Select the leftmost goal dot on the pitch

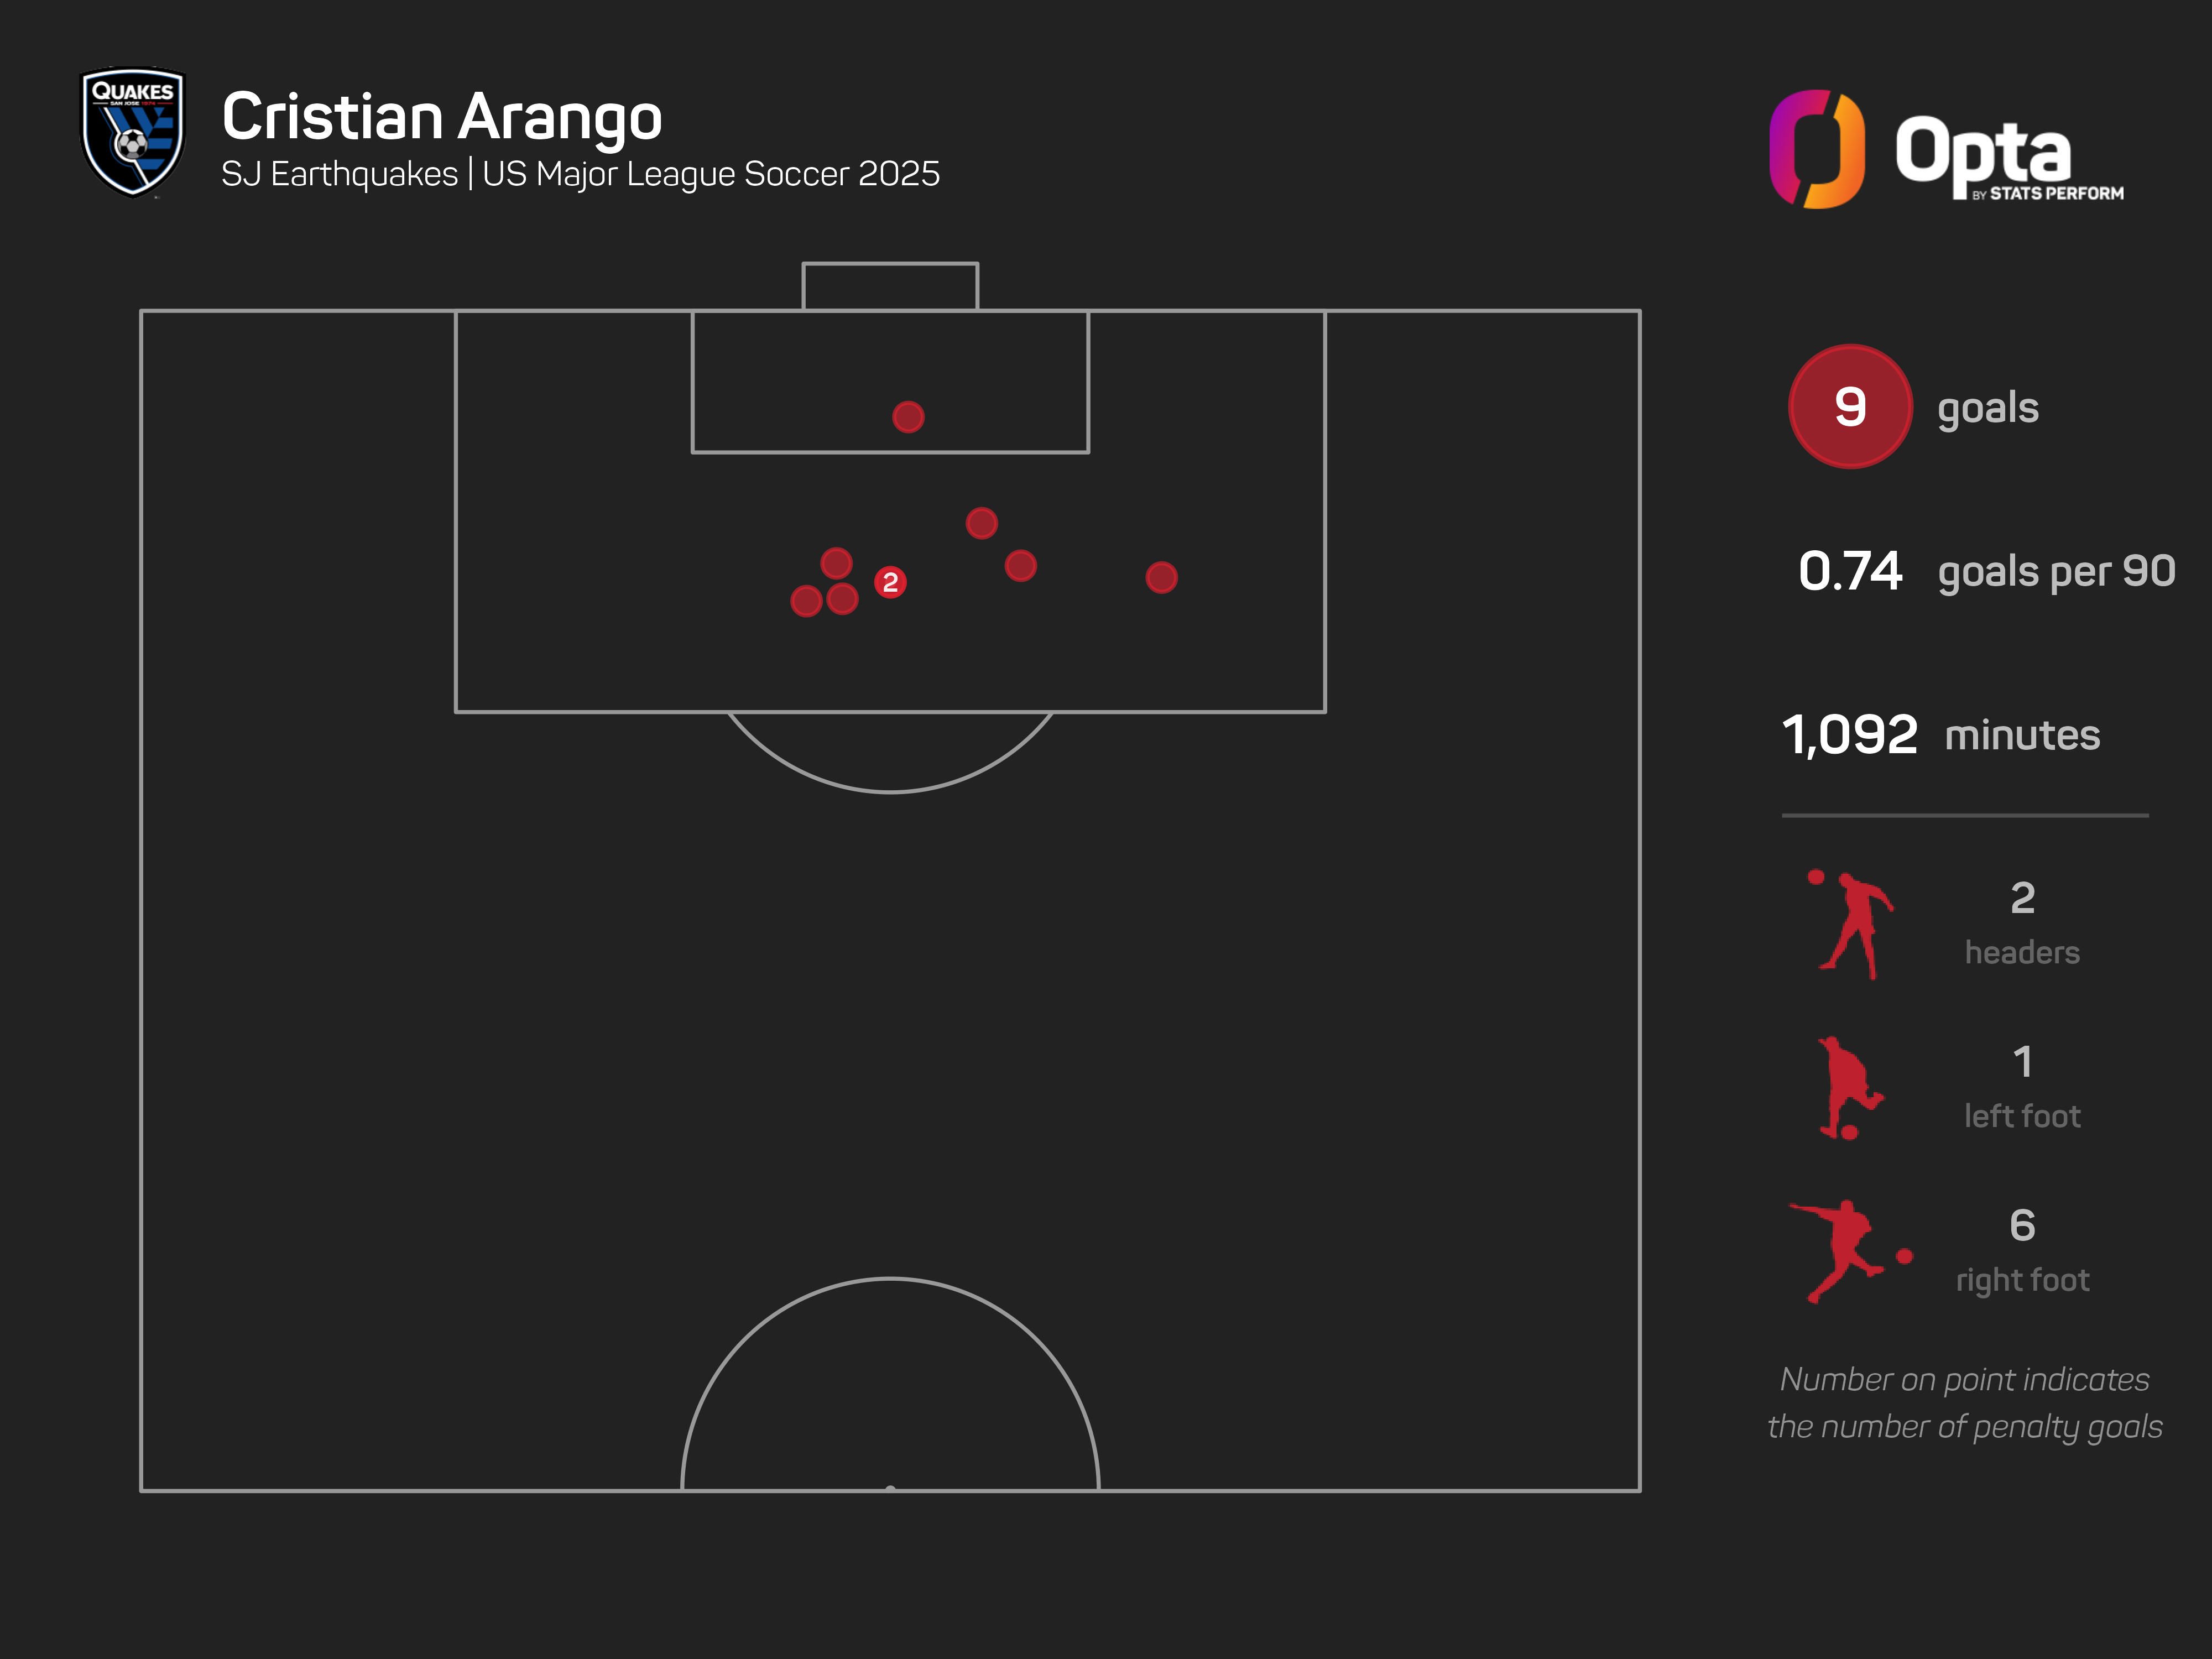pos(806,601)
